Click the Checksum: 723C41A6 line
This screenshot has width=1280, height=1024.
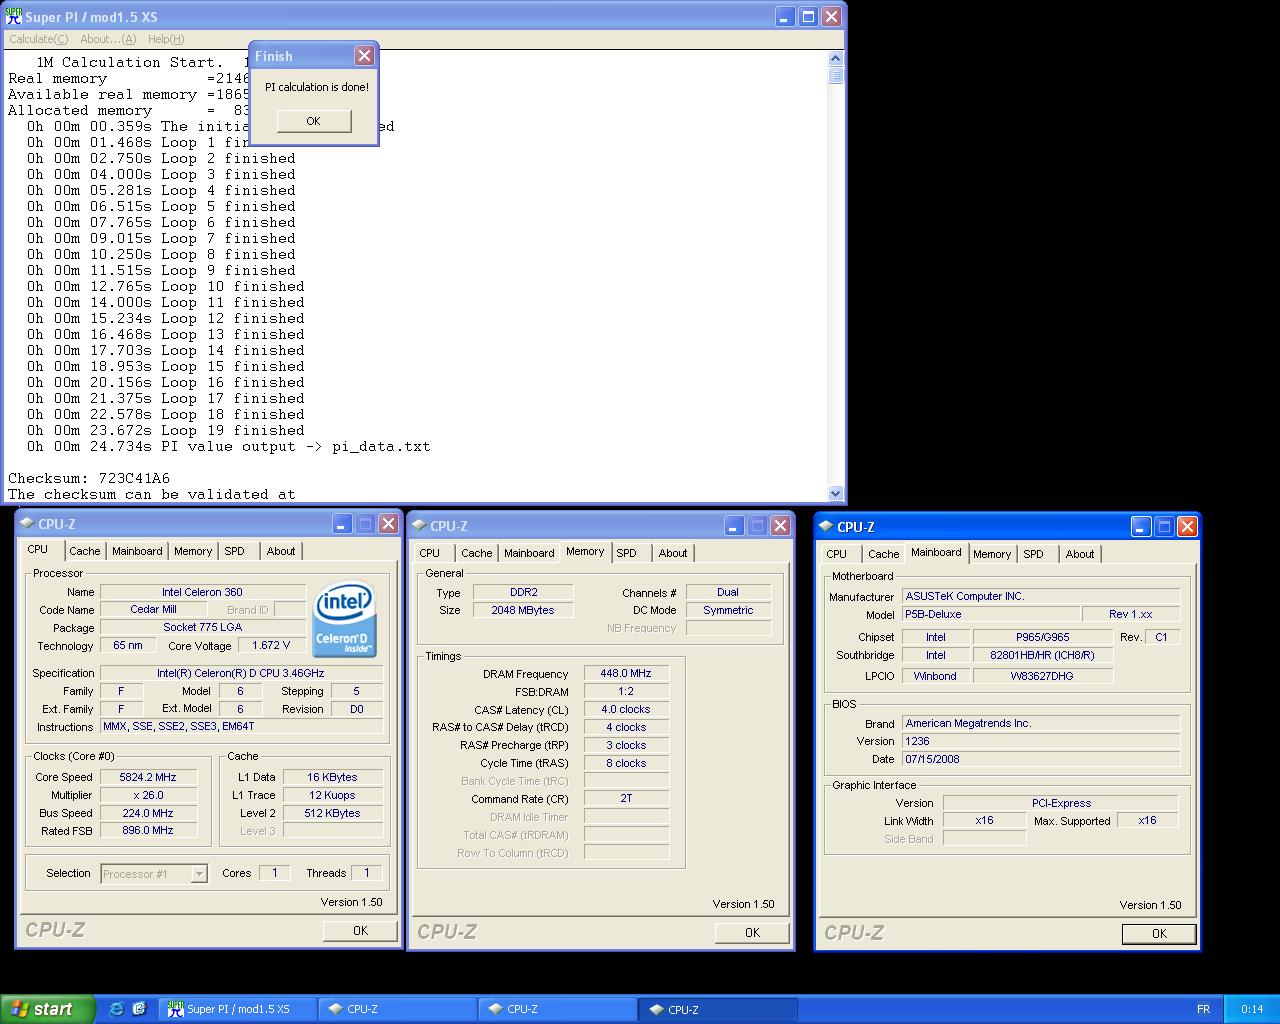(x=89, y=478)
